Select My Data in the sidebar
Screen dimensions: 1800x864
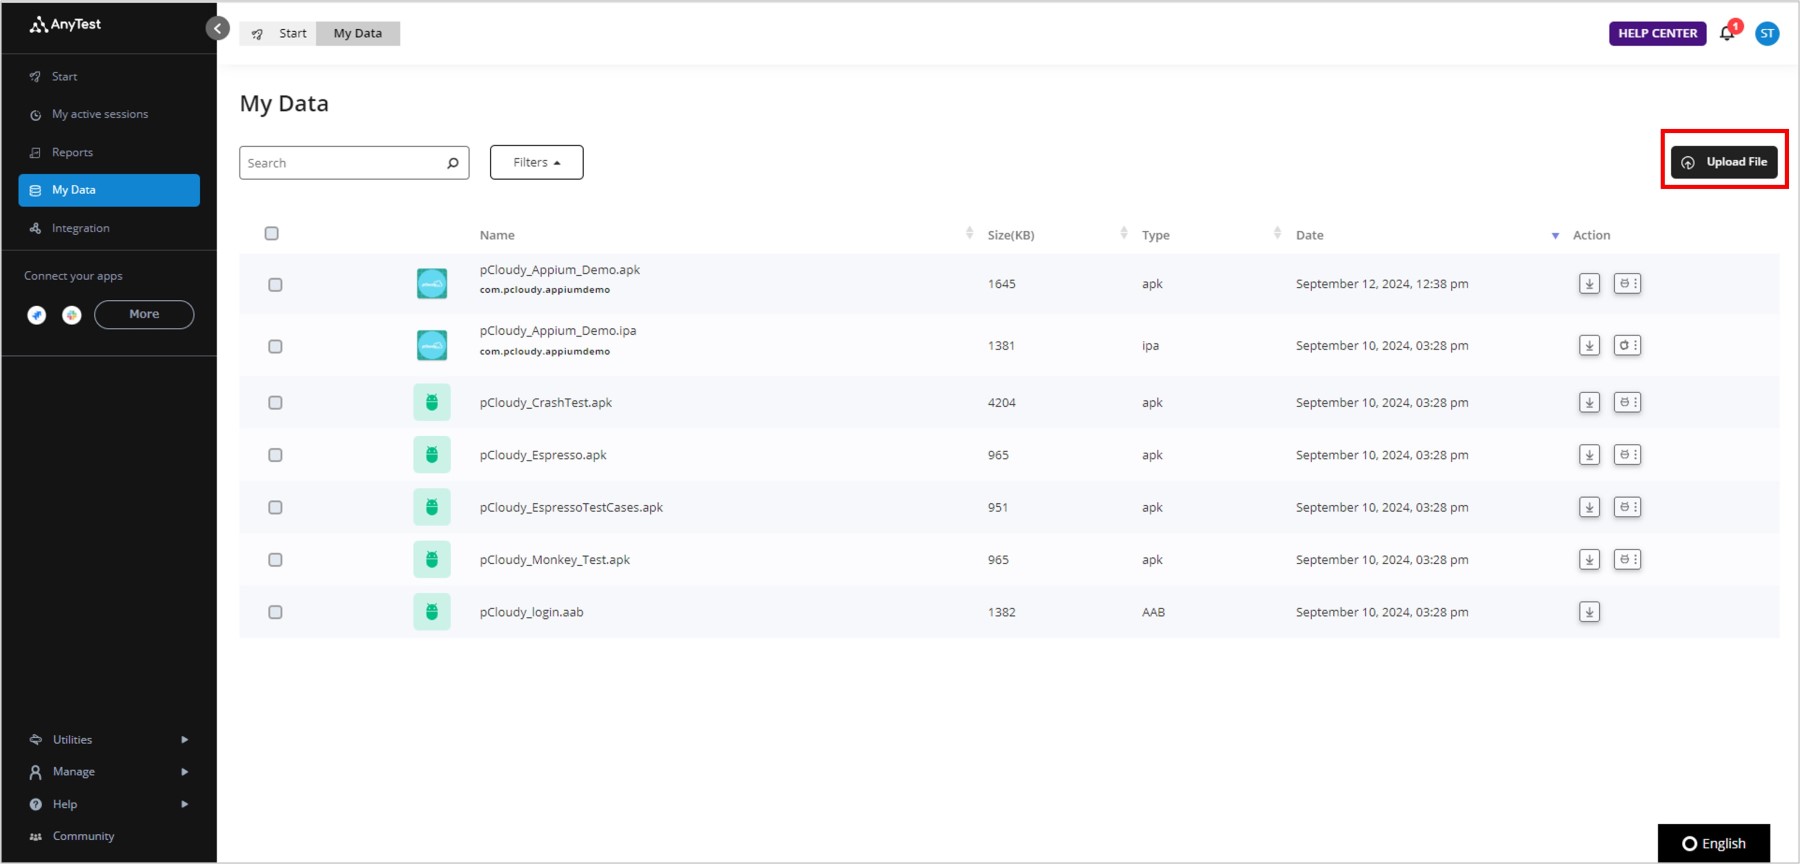(x=109, y=190)
